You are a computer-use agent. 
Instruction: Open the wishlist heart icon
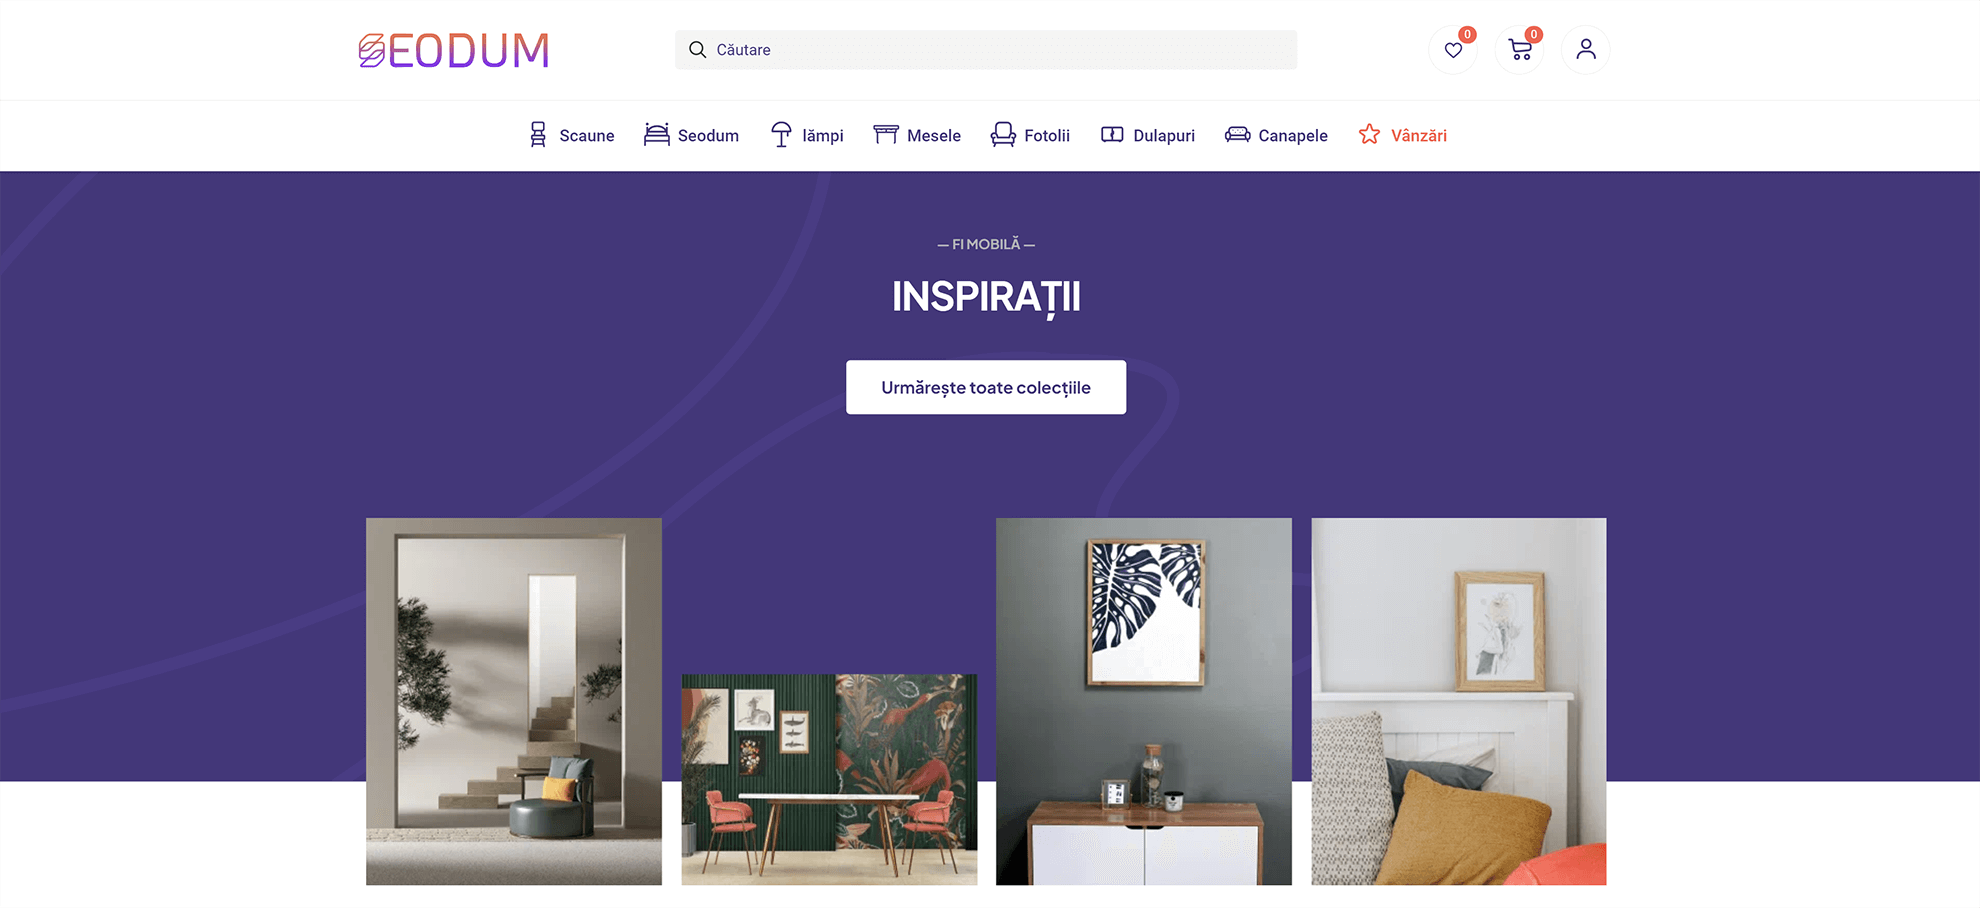pos(1453,50)
